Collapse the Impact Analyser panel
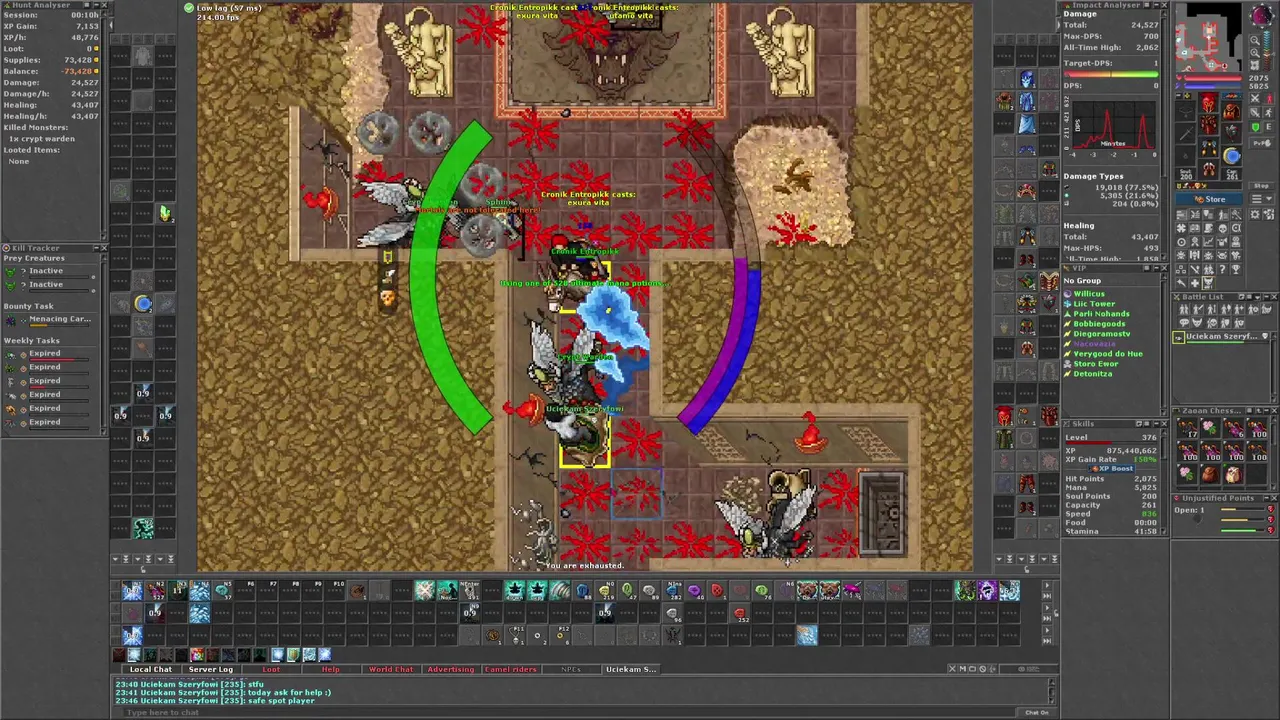Viewport: 1280px width, 720px height. [x=1157, y=5]
